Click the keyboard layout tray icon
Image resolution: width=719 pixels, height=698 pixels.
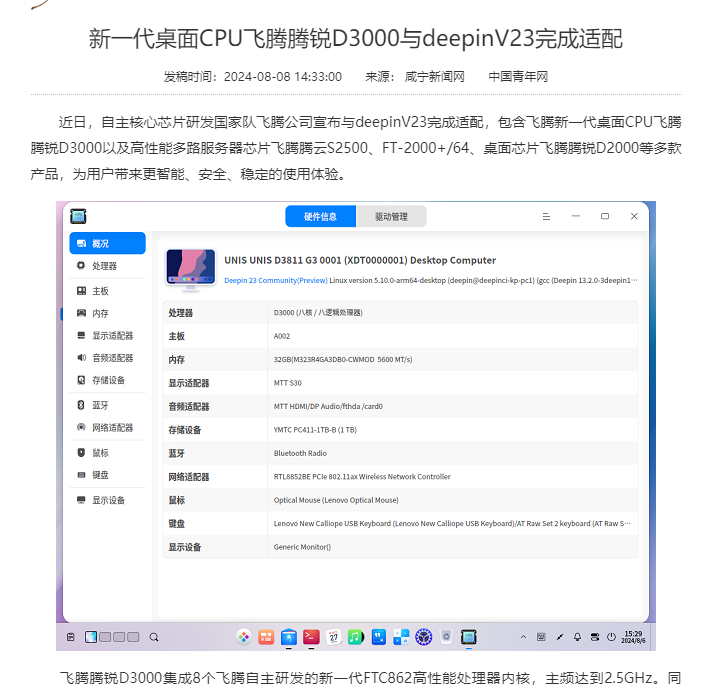point(541,637)
